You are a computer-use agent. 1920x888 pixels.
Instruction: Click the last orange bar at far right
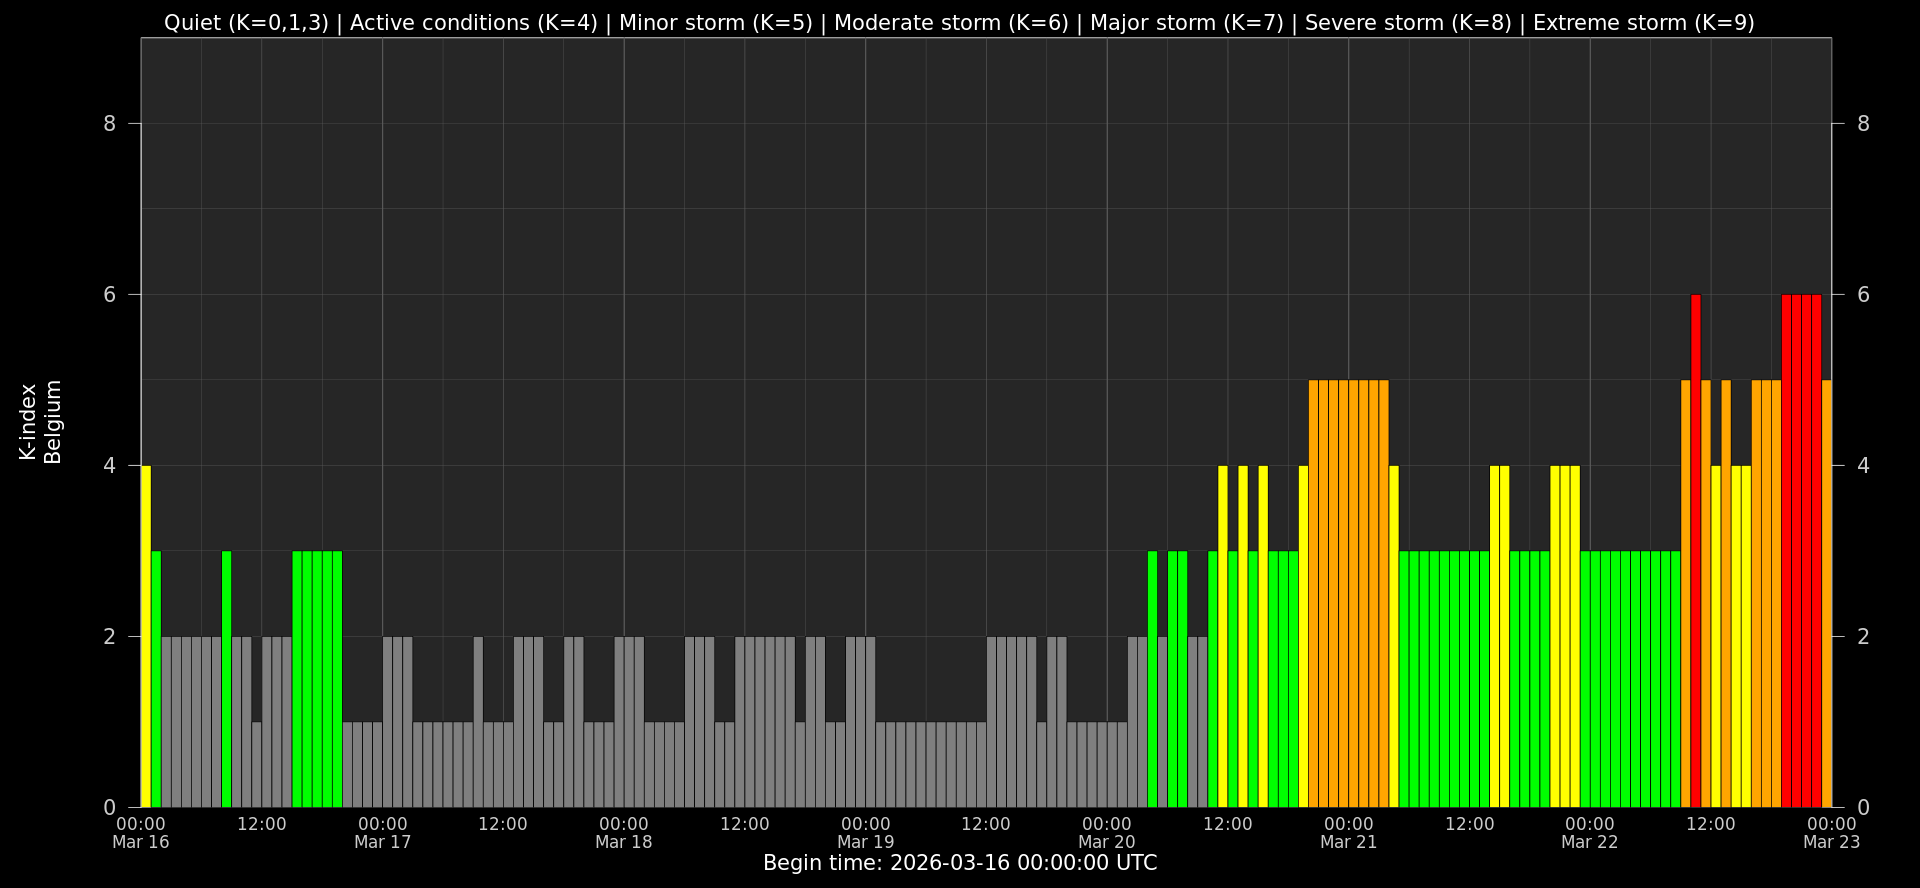click(1826, 593)
